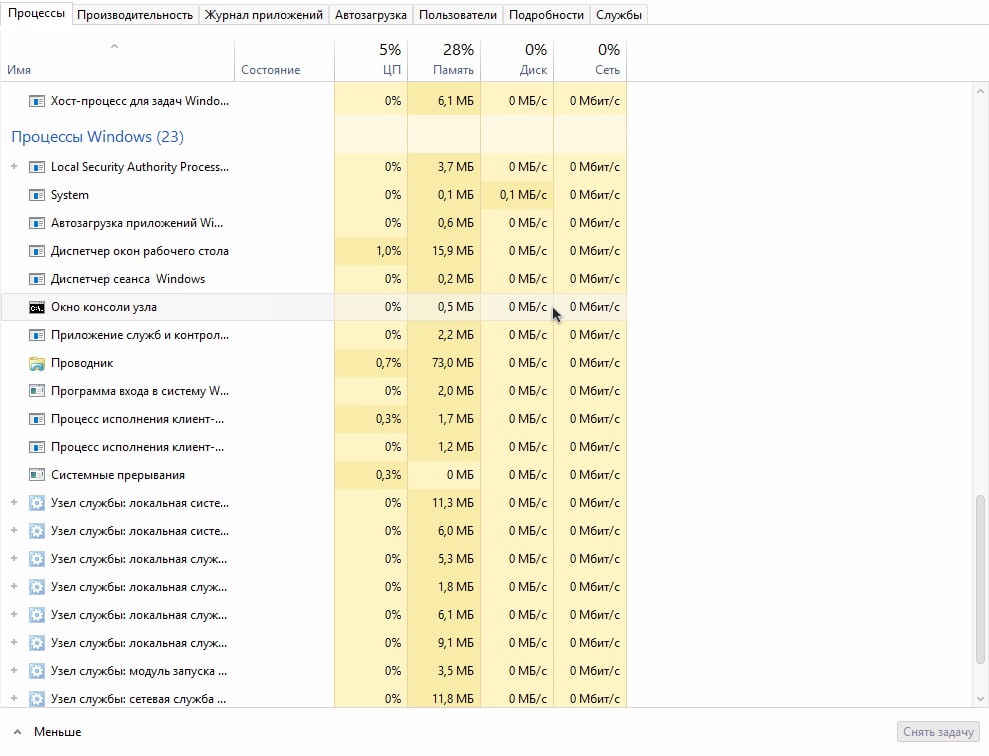Click the Снять задачу button
The width and height of the screenshot is (989, 756).
pyautogui.click(x=938, y=732)
